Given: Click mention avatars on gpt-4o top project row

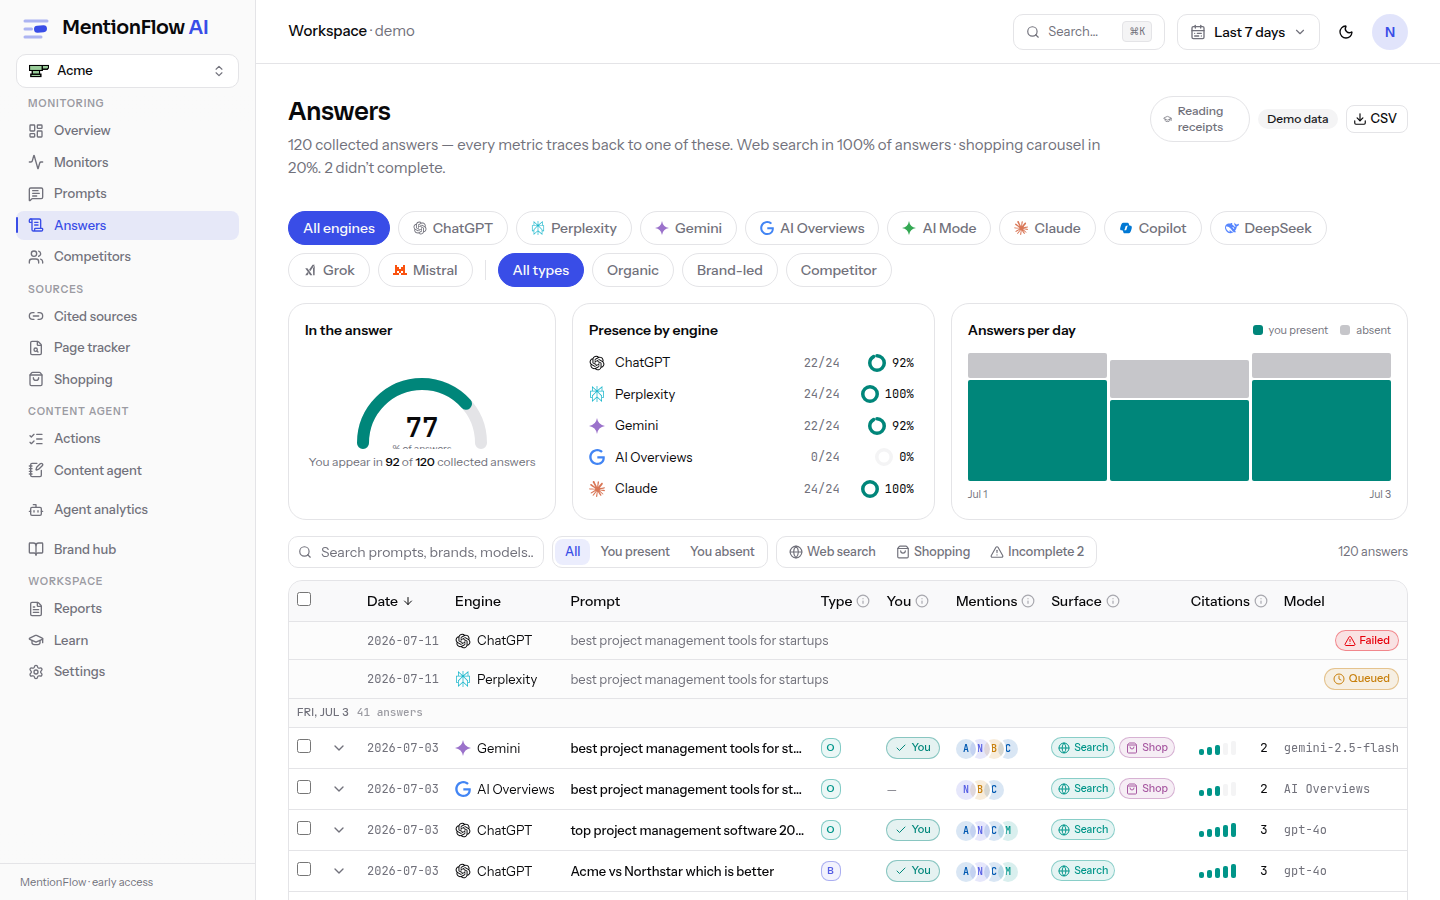Looking at the screenshot, I should click(987, 830).
